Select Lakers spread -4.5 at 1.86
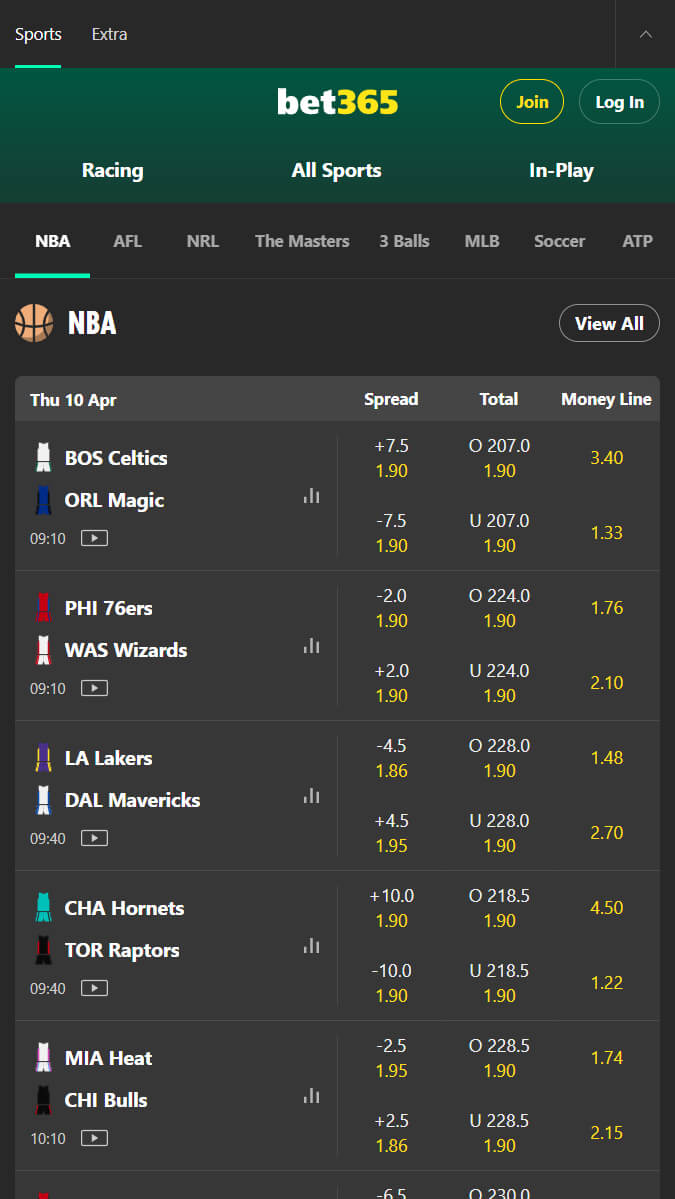 pyautogui.click(x=391, y=758)
